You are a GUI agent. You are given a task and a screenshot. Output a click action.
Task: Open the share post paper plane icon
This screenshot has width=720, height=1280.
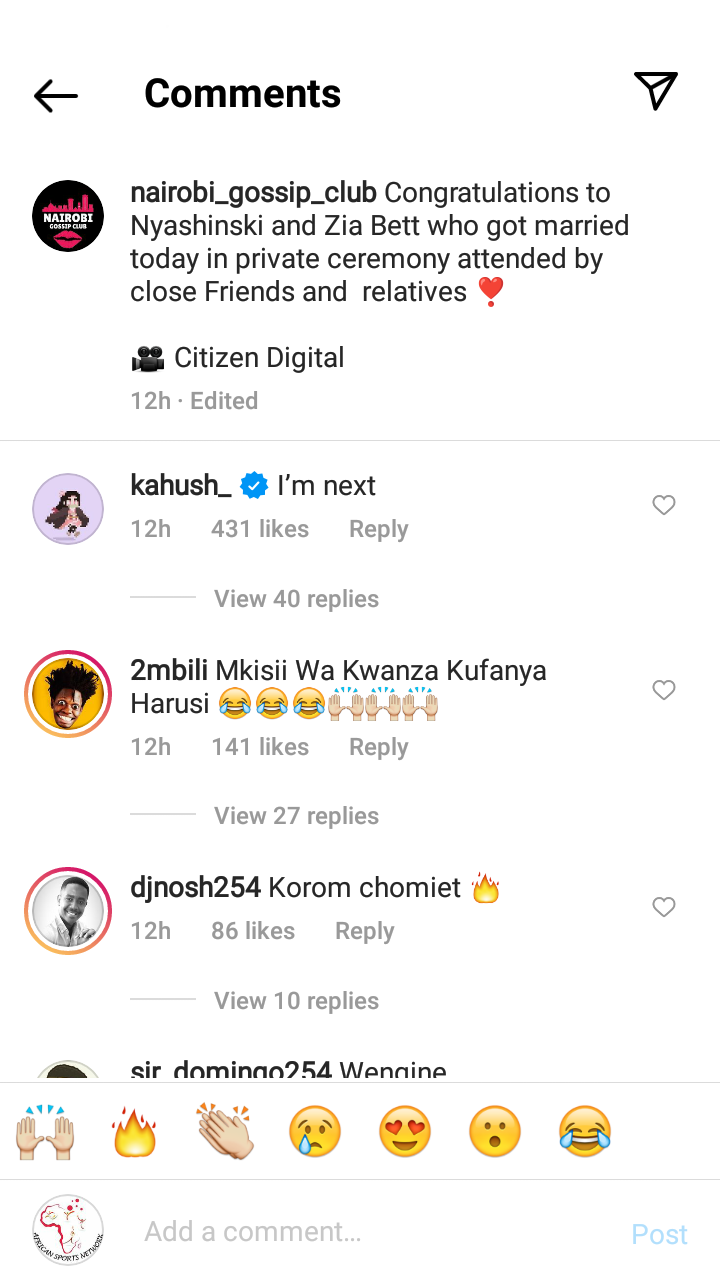tap(656, 90)
